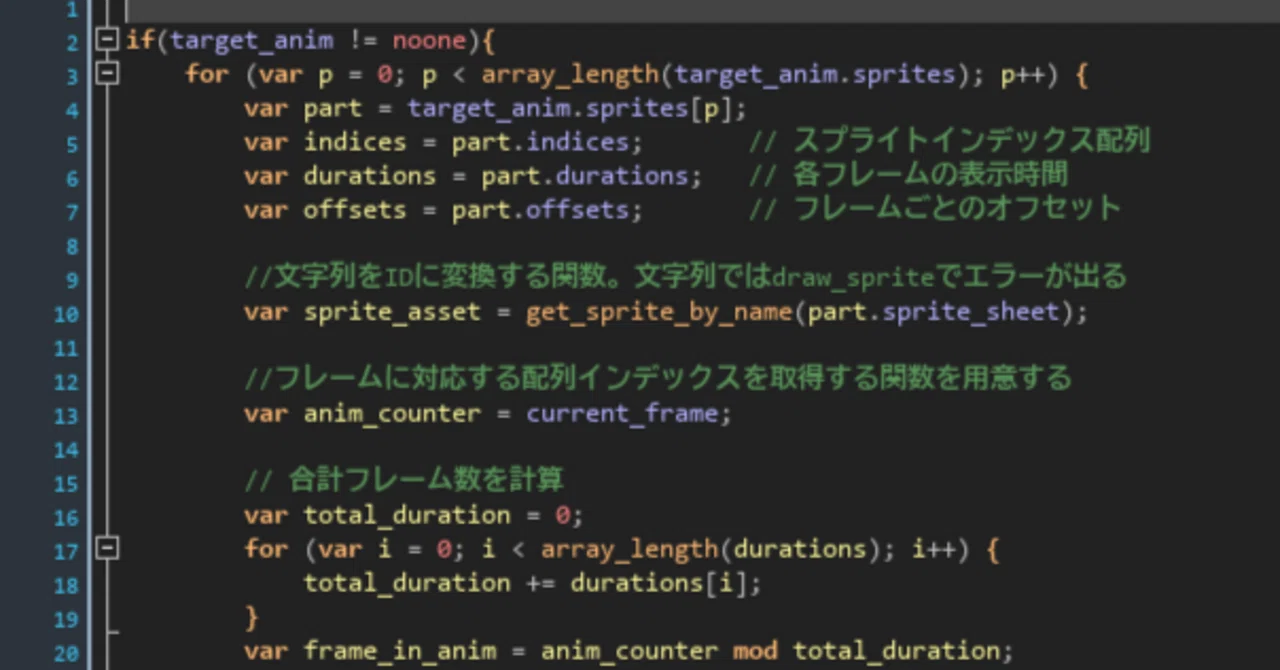Click line number 13 in the gutter
Image resolution: width=1280 pixels, height=670 pixels.
[x=65, y=416]
